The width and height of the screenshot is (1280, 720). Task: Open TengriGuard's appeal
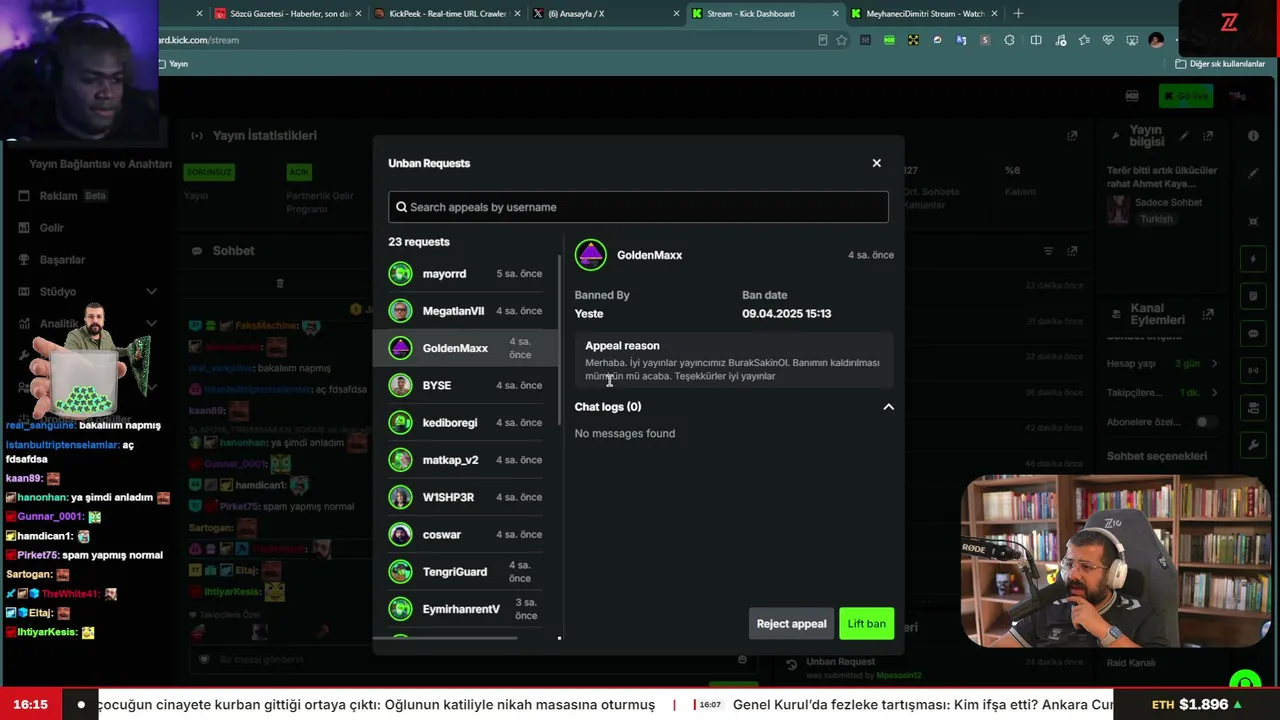coord(465,571)
